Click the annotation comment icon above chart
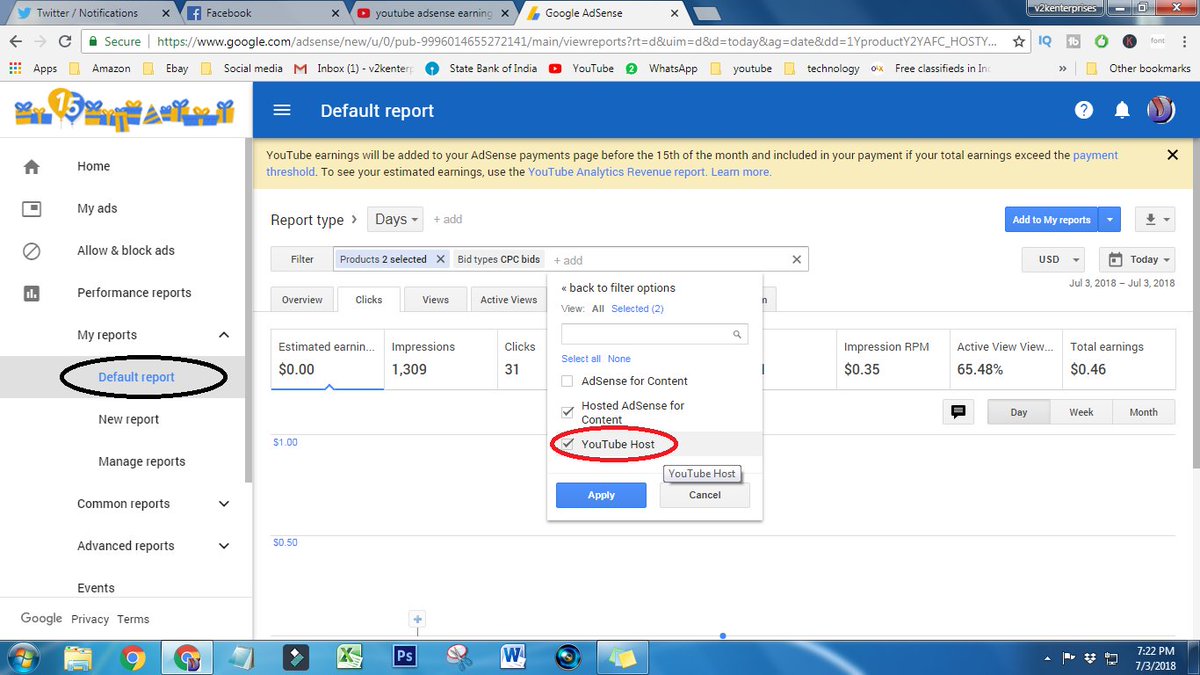Screen dimensions: 1200x675 tap(958, 412)
